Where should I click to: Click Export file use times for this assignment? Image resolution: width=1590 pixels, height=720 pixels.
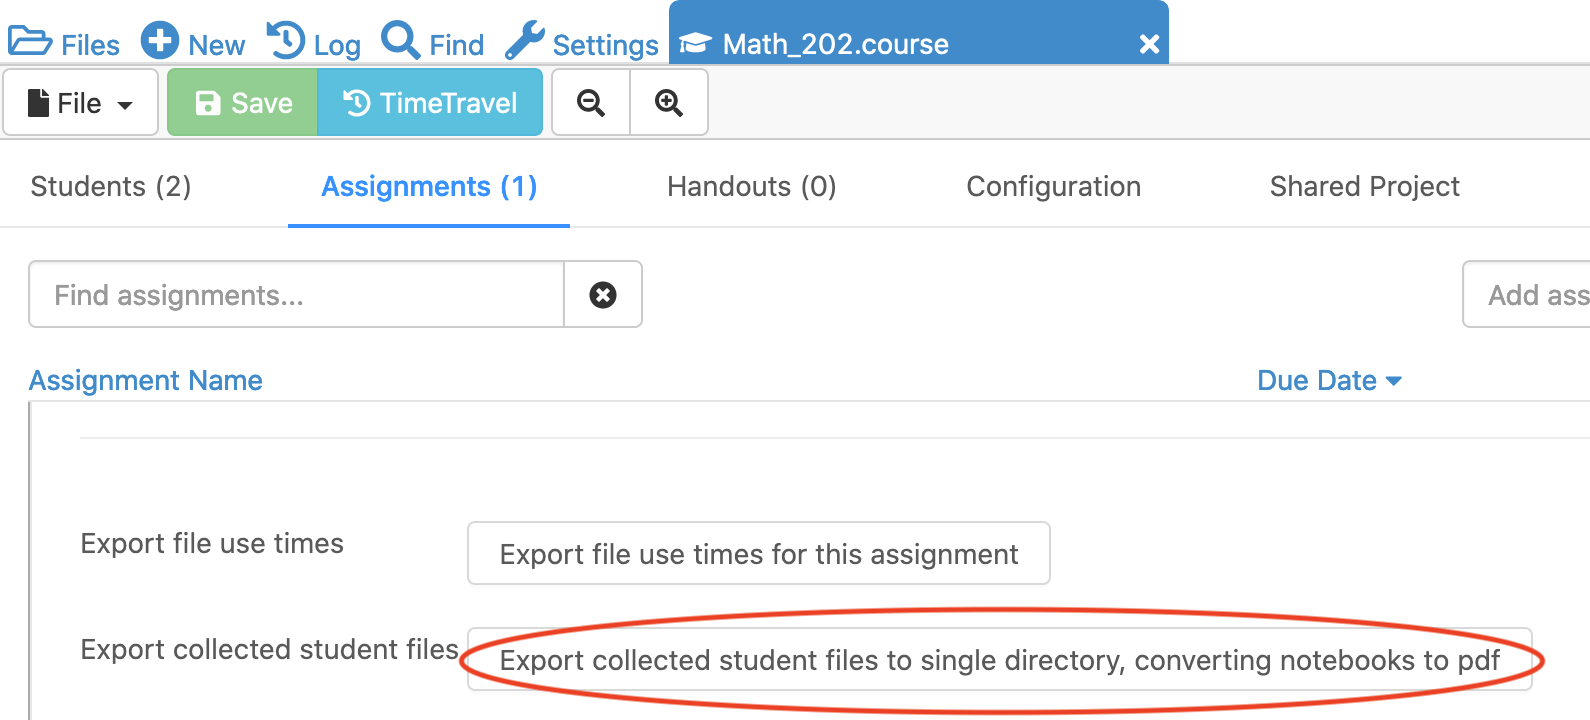tap(758, 554)
